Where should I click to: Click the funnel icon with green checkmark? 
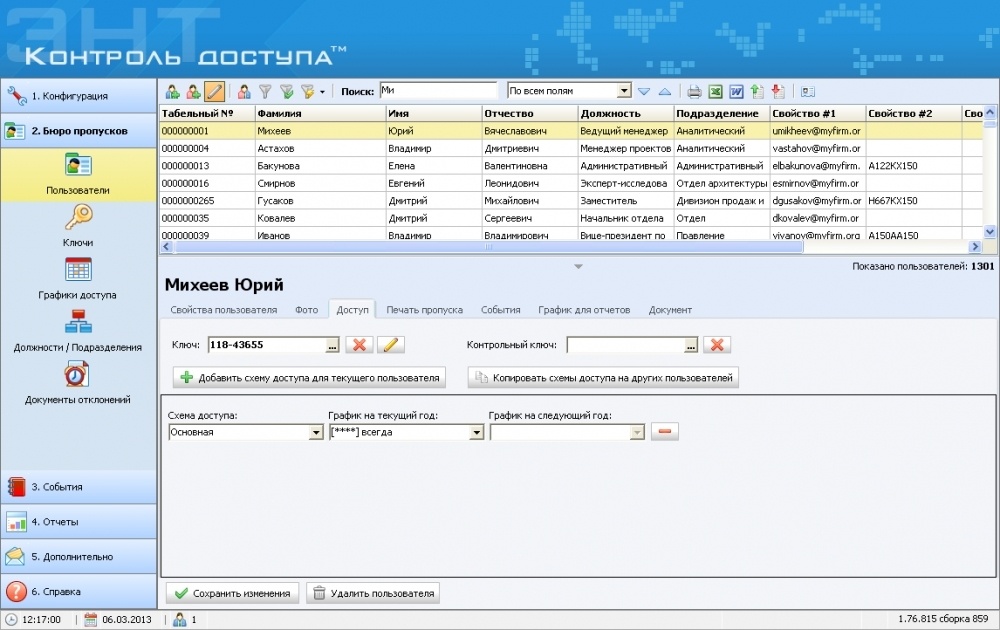click(287, 92)
